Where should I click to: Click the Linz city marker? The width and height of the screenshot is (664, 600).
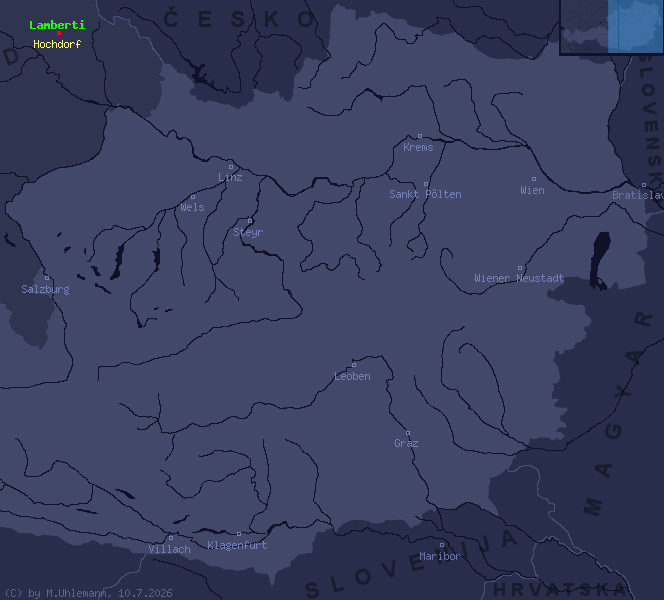point(231,167)
